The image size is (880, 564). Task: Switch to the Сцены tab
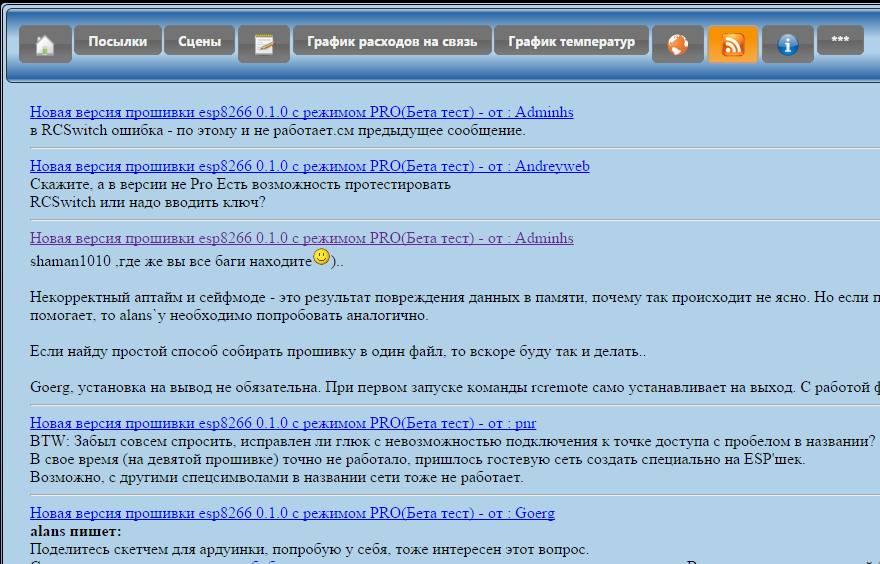tap(199, 40)
